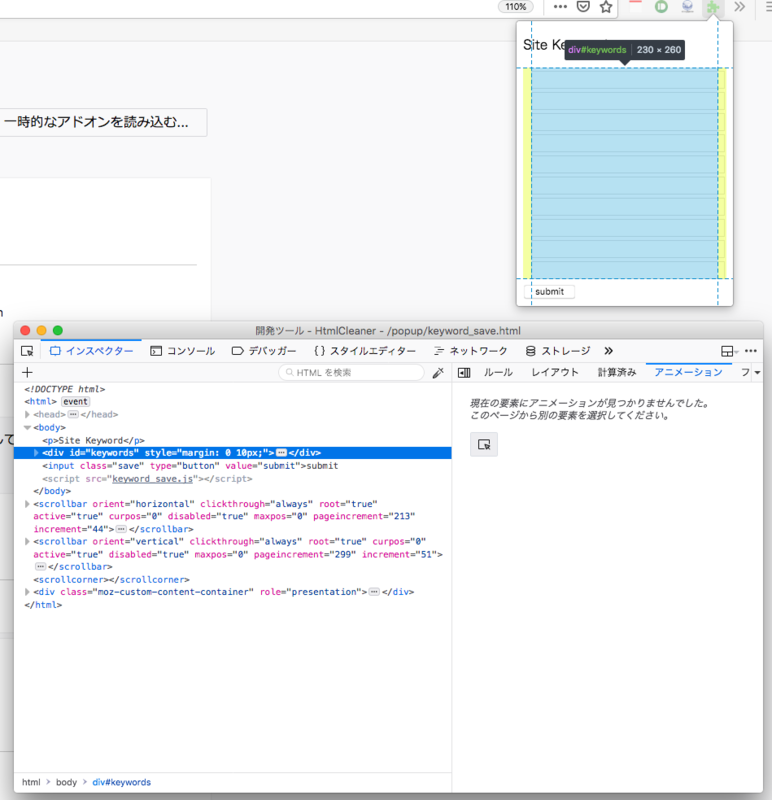Show collapsed content ellipsis of head
Viewport: 772px width, 800px height.
click(x=73, y=414)
